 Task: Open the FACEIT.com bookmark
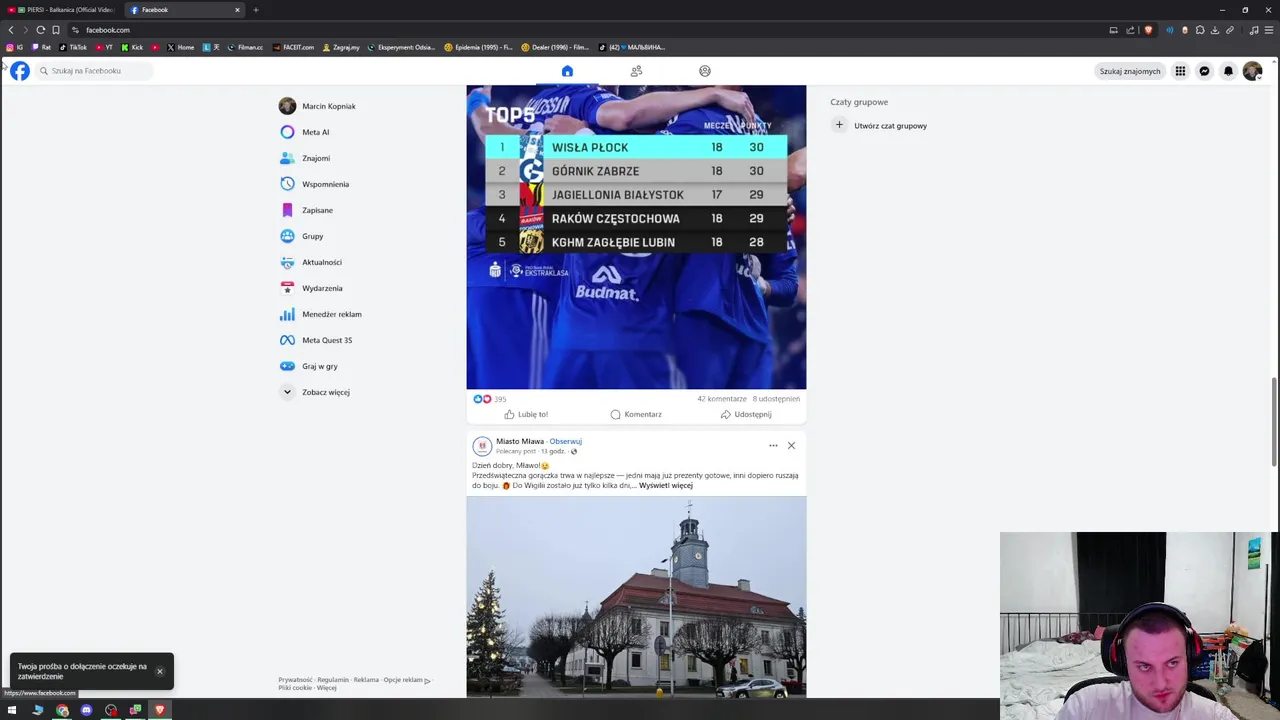pyautogui.click(x=294, y=47)
